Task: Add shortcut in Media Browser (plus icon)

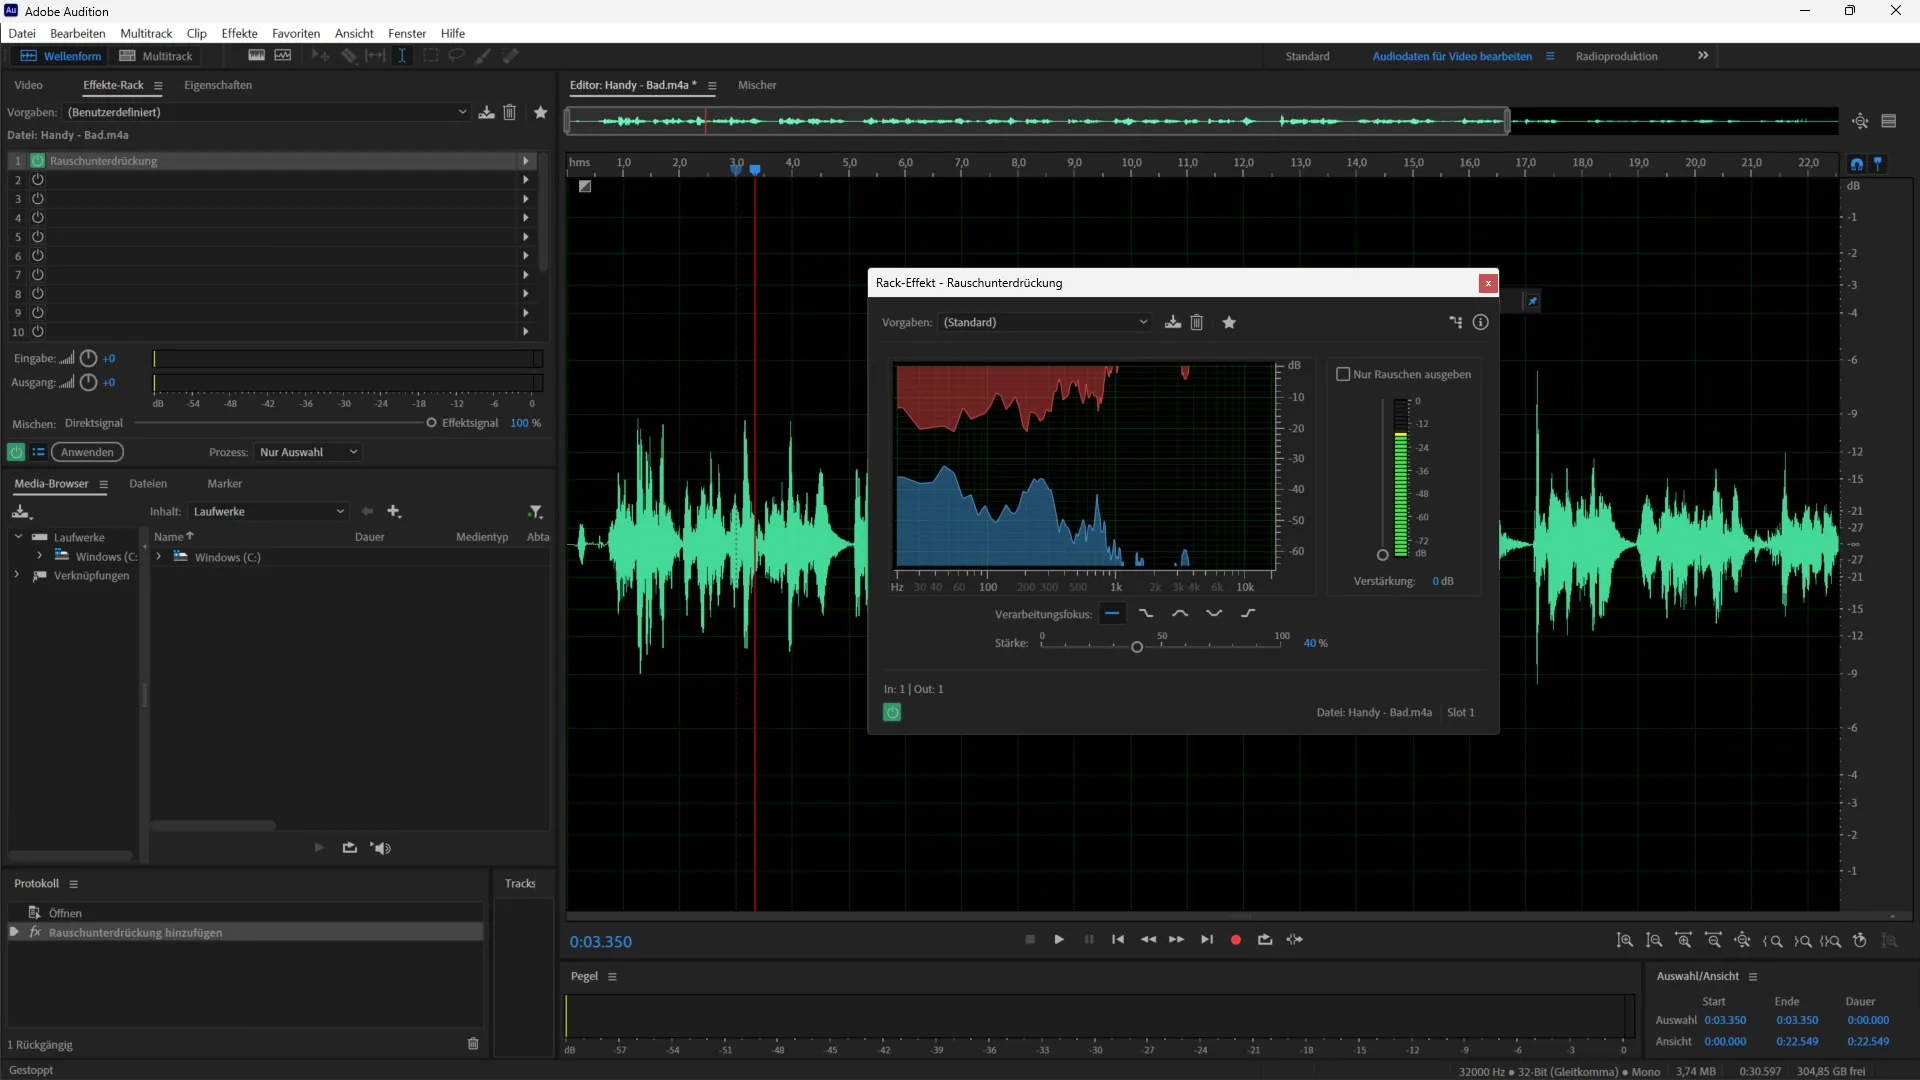Action: point(394,511)
